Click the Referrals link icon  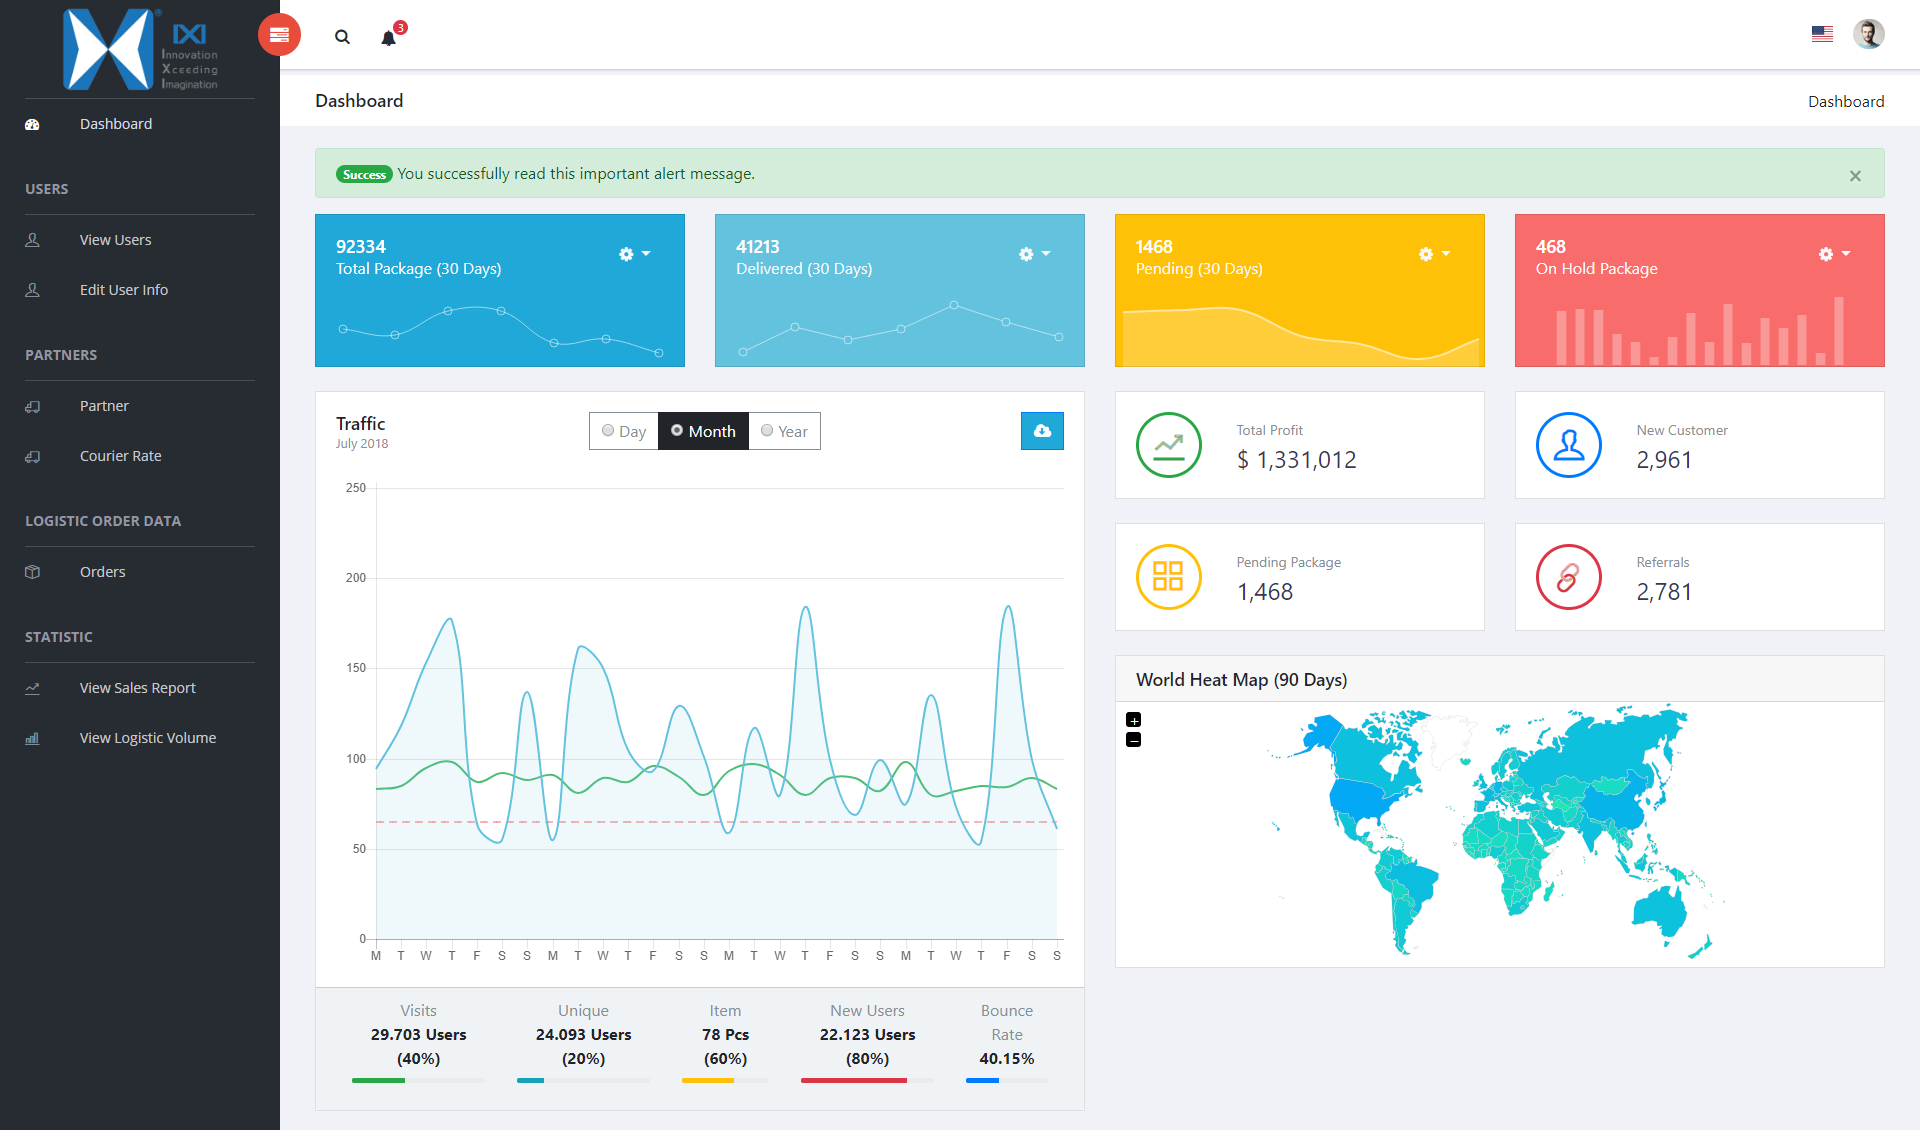1568,577
